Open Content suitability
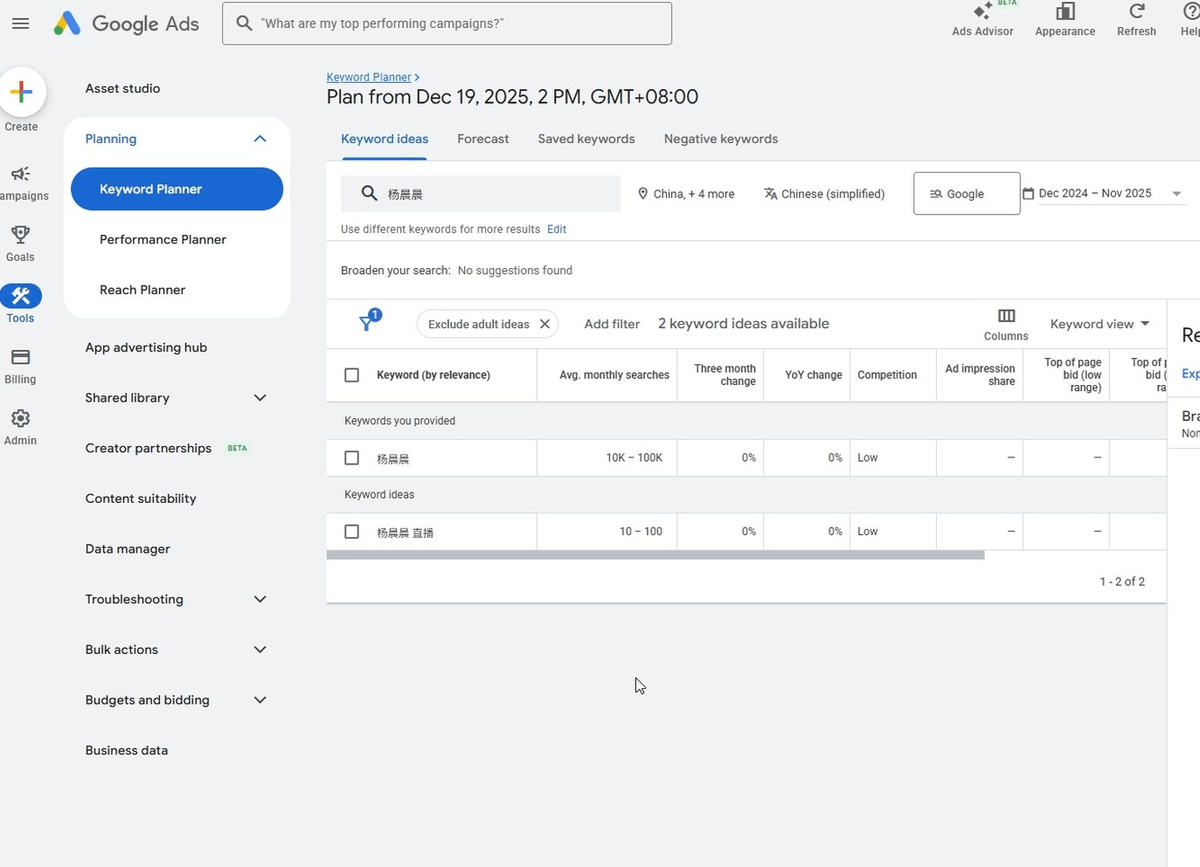The width and height of the screenshot is (1200, 867). [141, 499]
